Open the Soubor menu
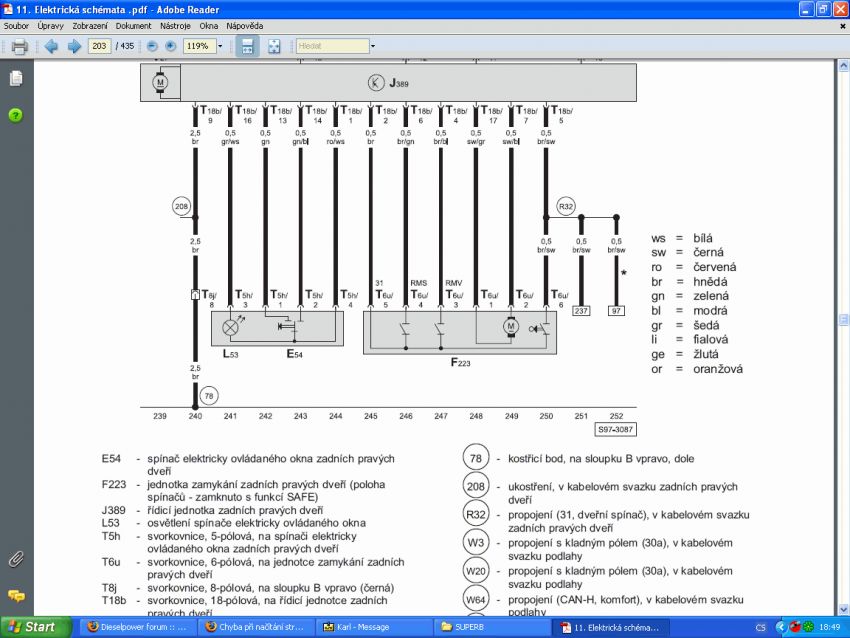The width and height of the screenshot is (850, 638). (16, 24)
